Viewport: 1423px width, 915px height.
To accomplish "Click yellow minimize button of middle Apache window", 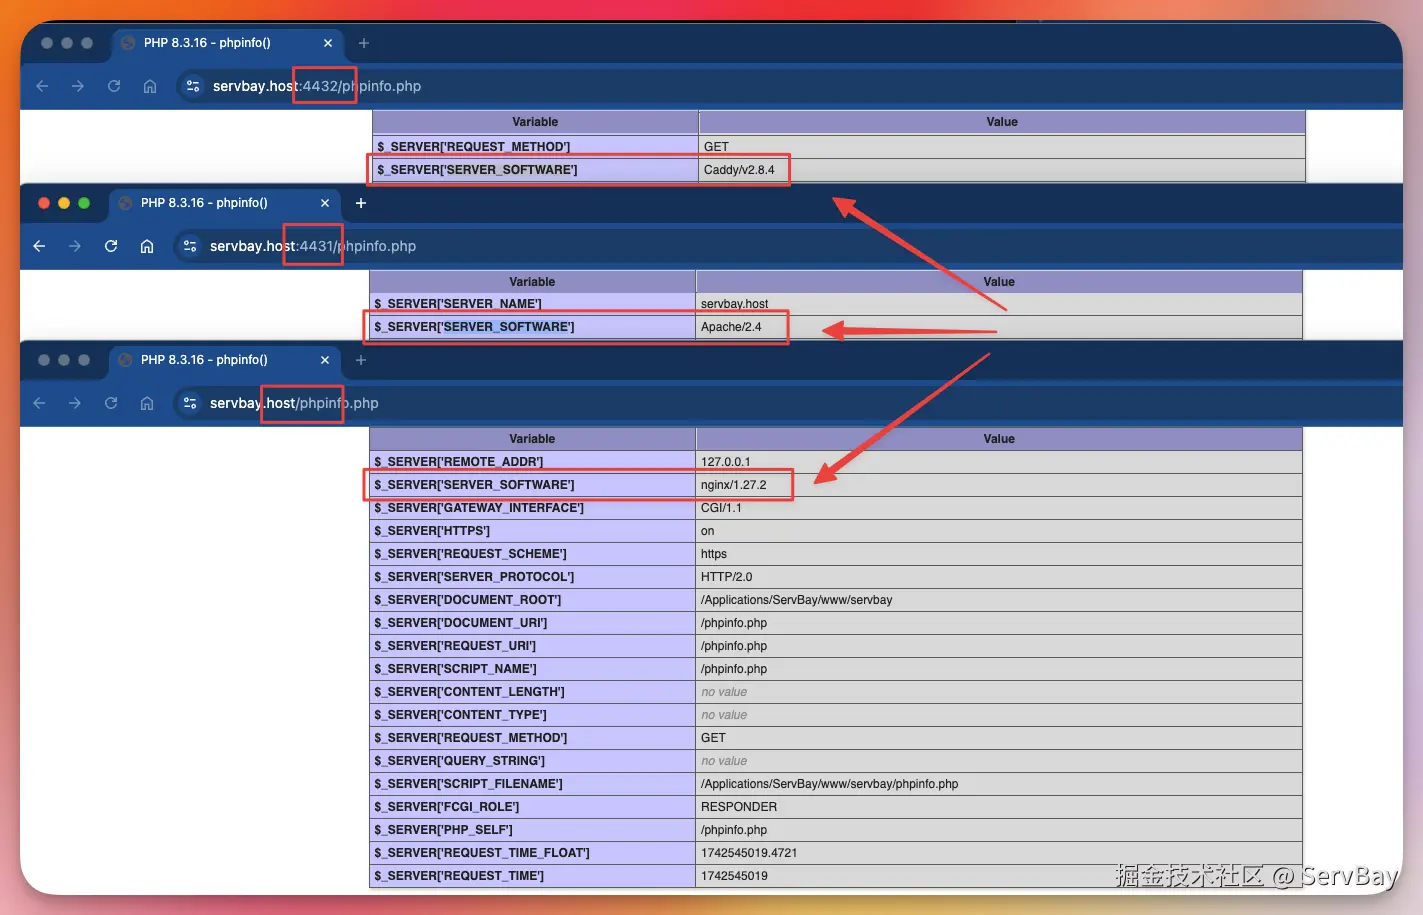I will pos(64,203).
